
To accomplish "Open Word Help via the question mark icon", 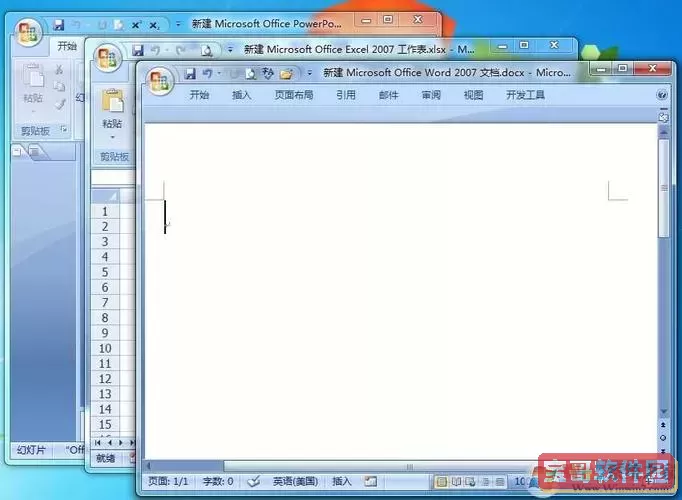I will point(662,95).
